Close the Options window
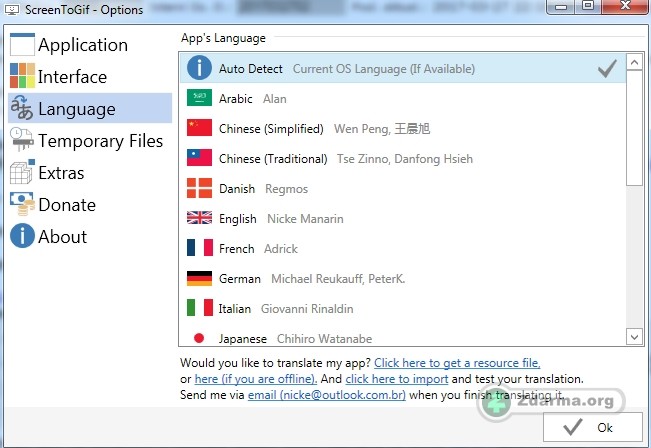The width and height of the screenshot is (651, 448). [625, 6]
